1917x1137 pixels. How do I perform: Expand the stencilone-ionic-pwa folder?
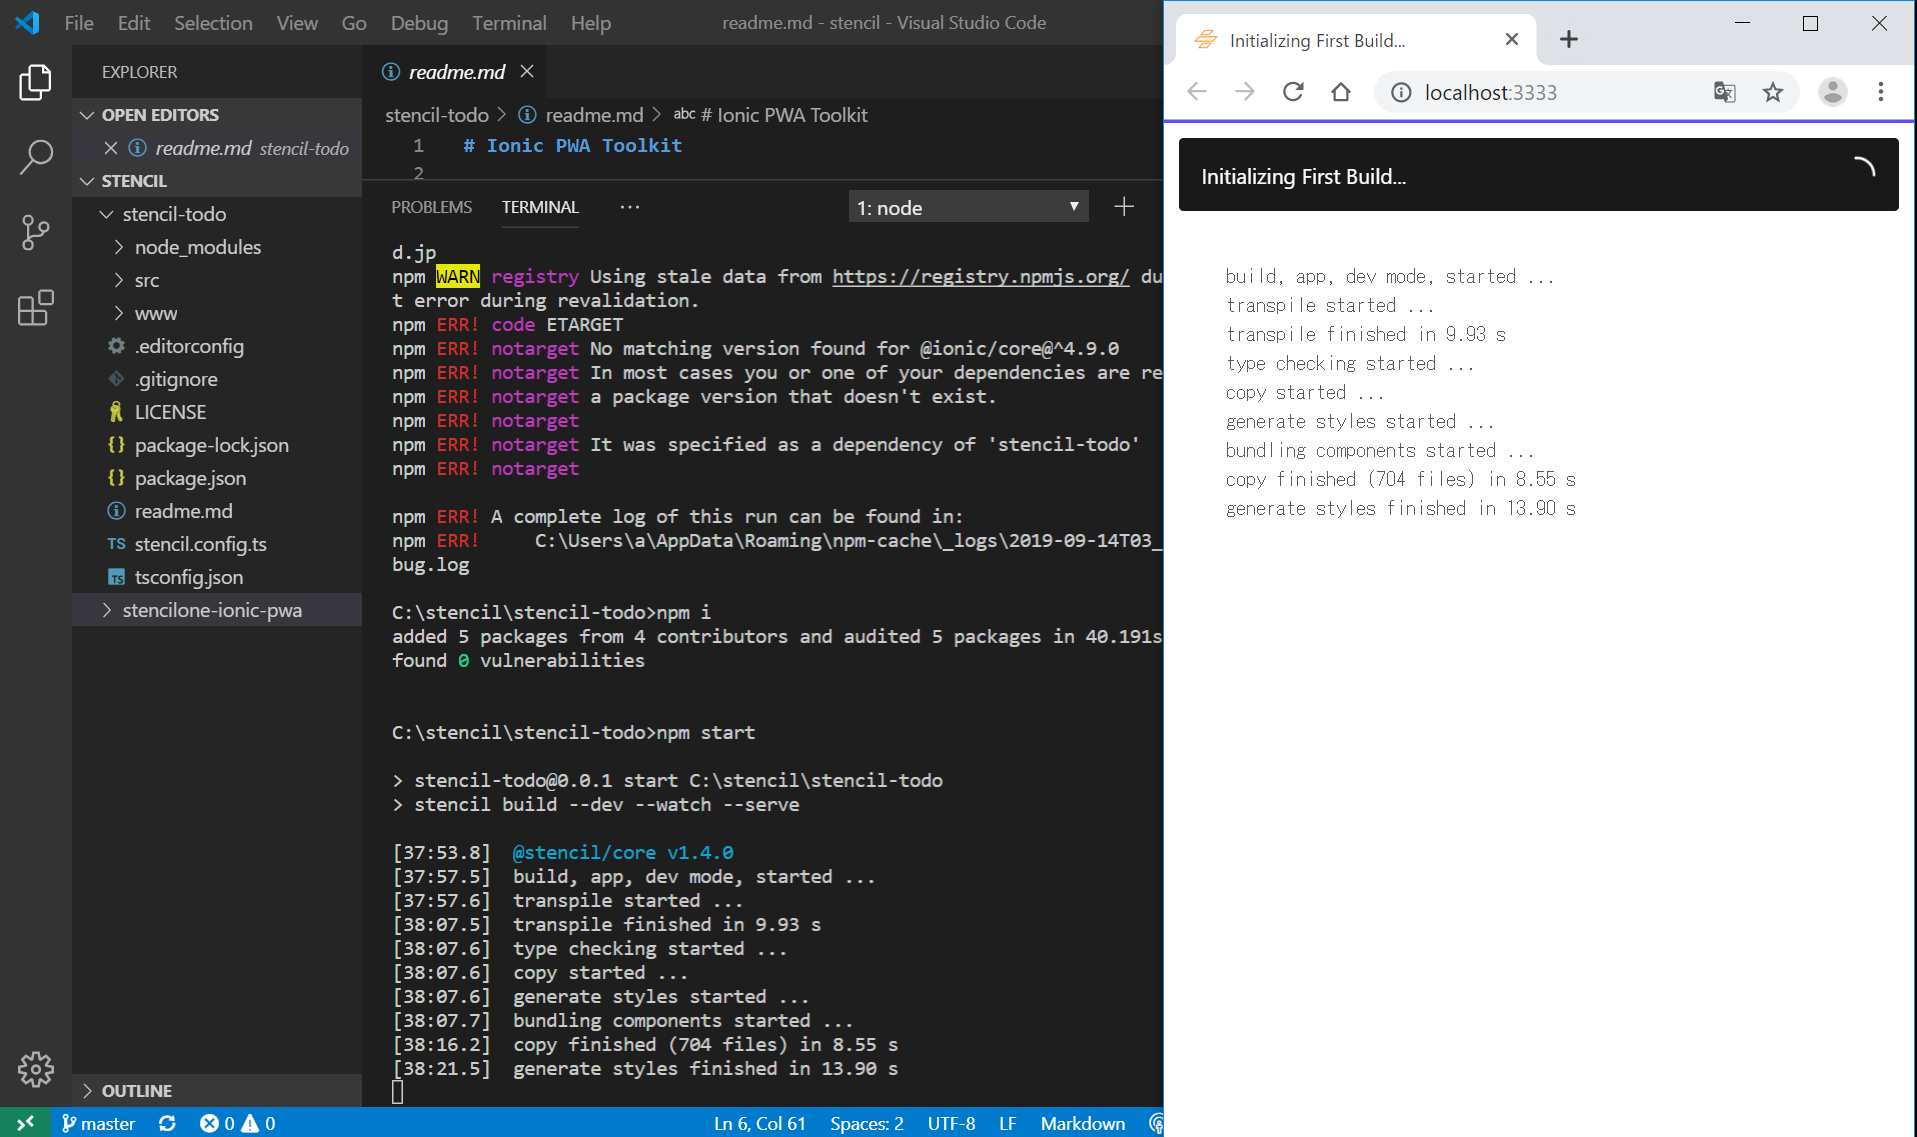point(212,610)
